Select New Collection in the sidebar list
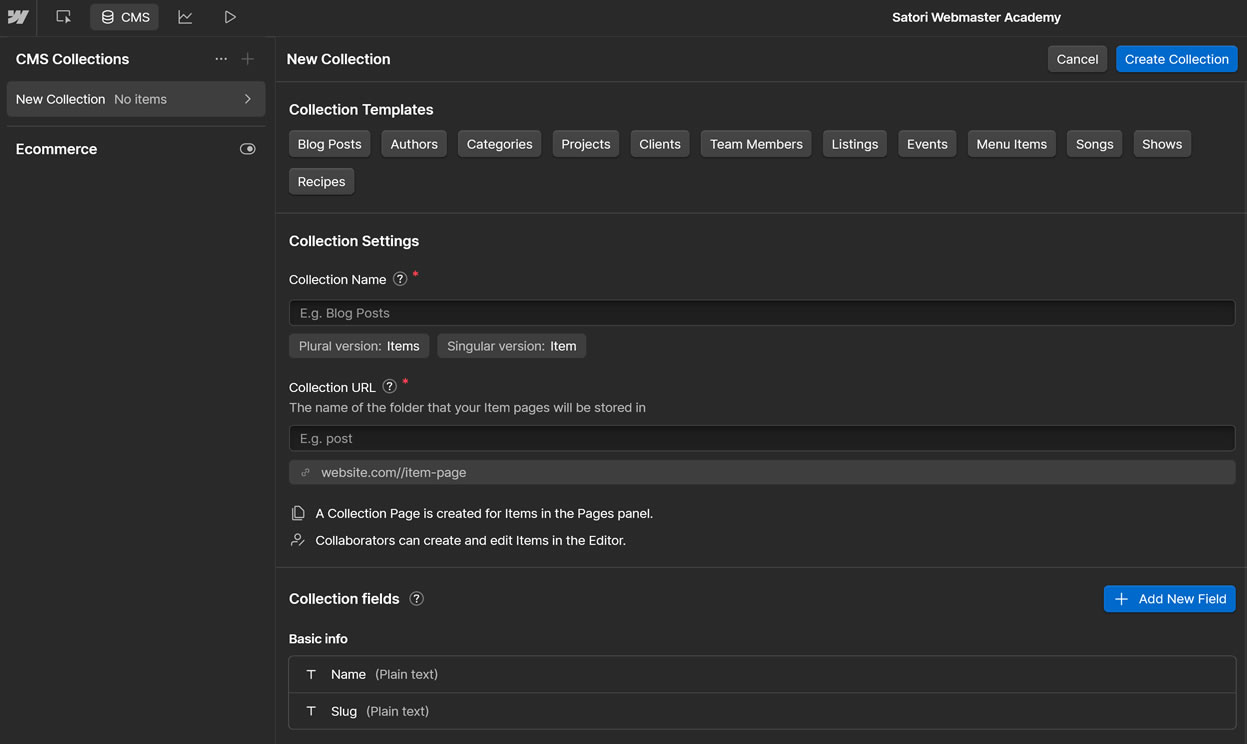The image size is (1247, 744). point(136,99)
